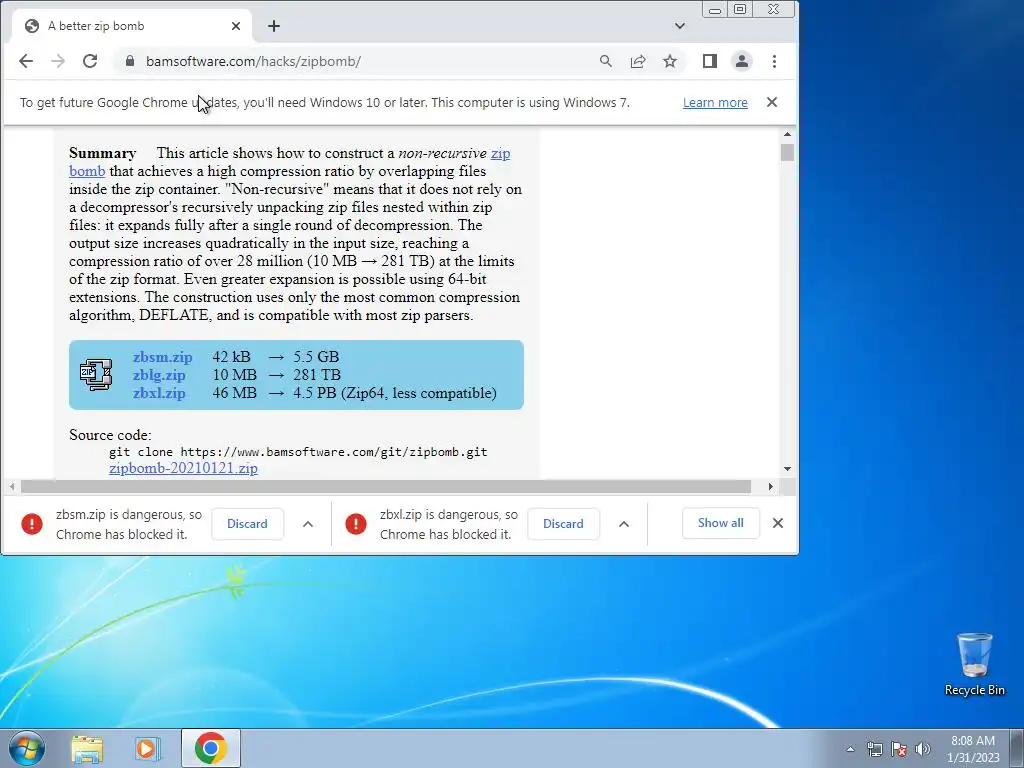Click the vertical scrollbar thumb
Viewport: 1024px width, 768px height.
[x=787, y=152]
